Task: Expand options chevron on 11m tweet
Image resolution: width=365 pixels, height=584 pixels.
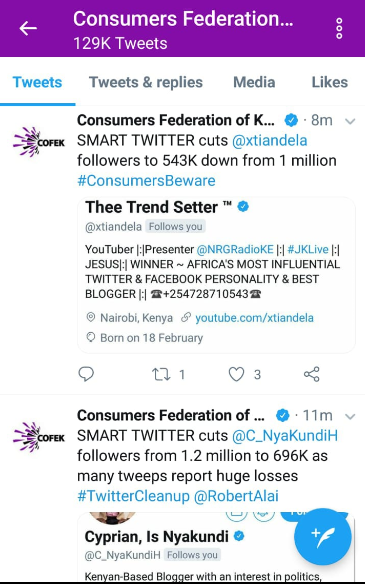Action: 350,416
